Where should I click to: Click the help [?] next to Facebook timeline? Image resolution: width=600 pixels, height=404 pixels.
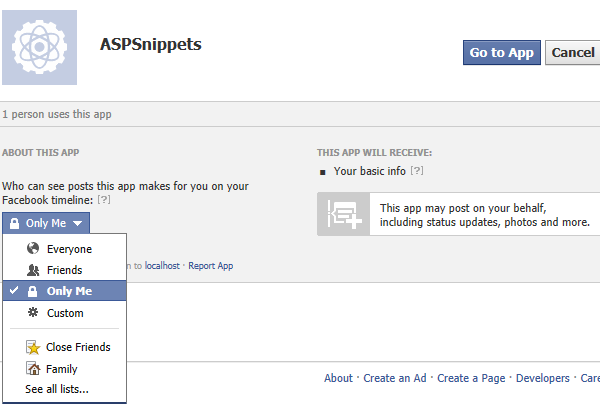tap(104, 200)
